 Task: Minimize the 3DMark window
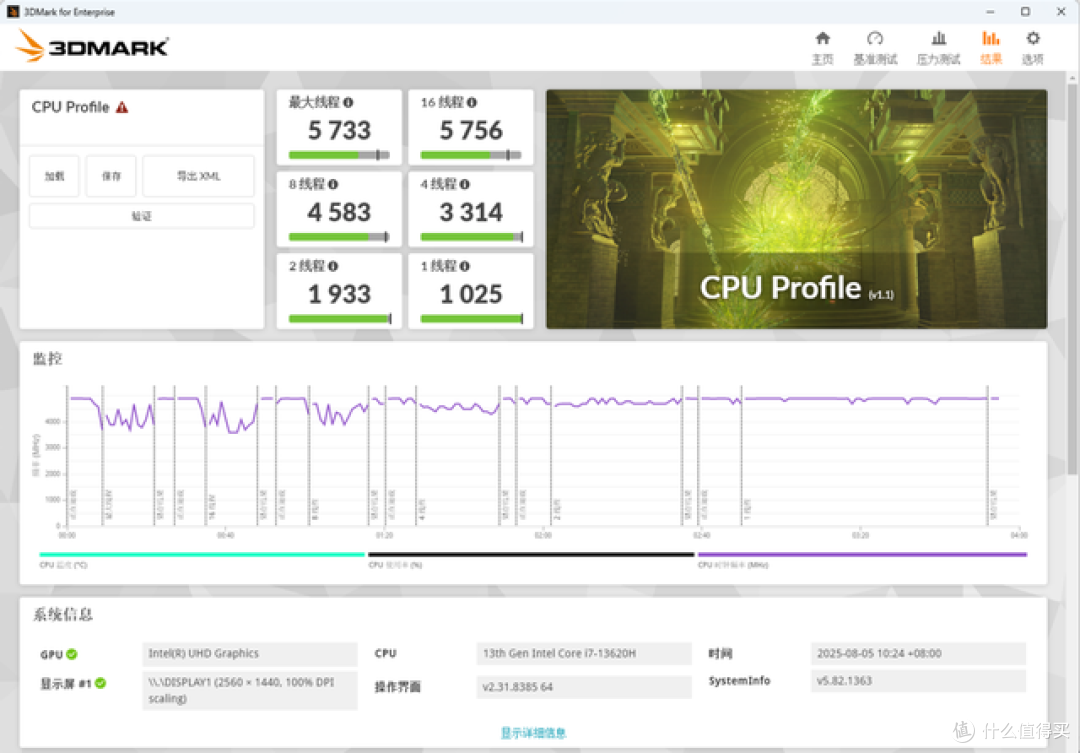tap(990, 12)
